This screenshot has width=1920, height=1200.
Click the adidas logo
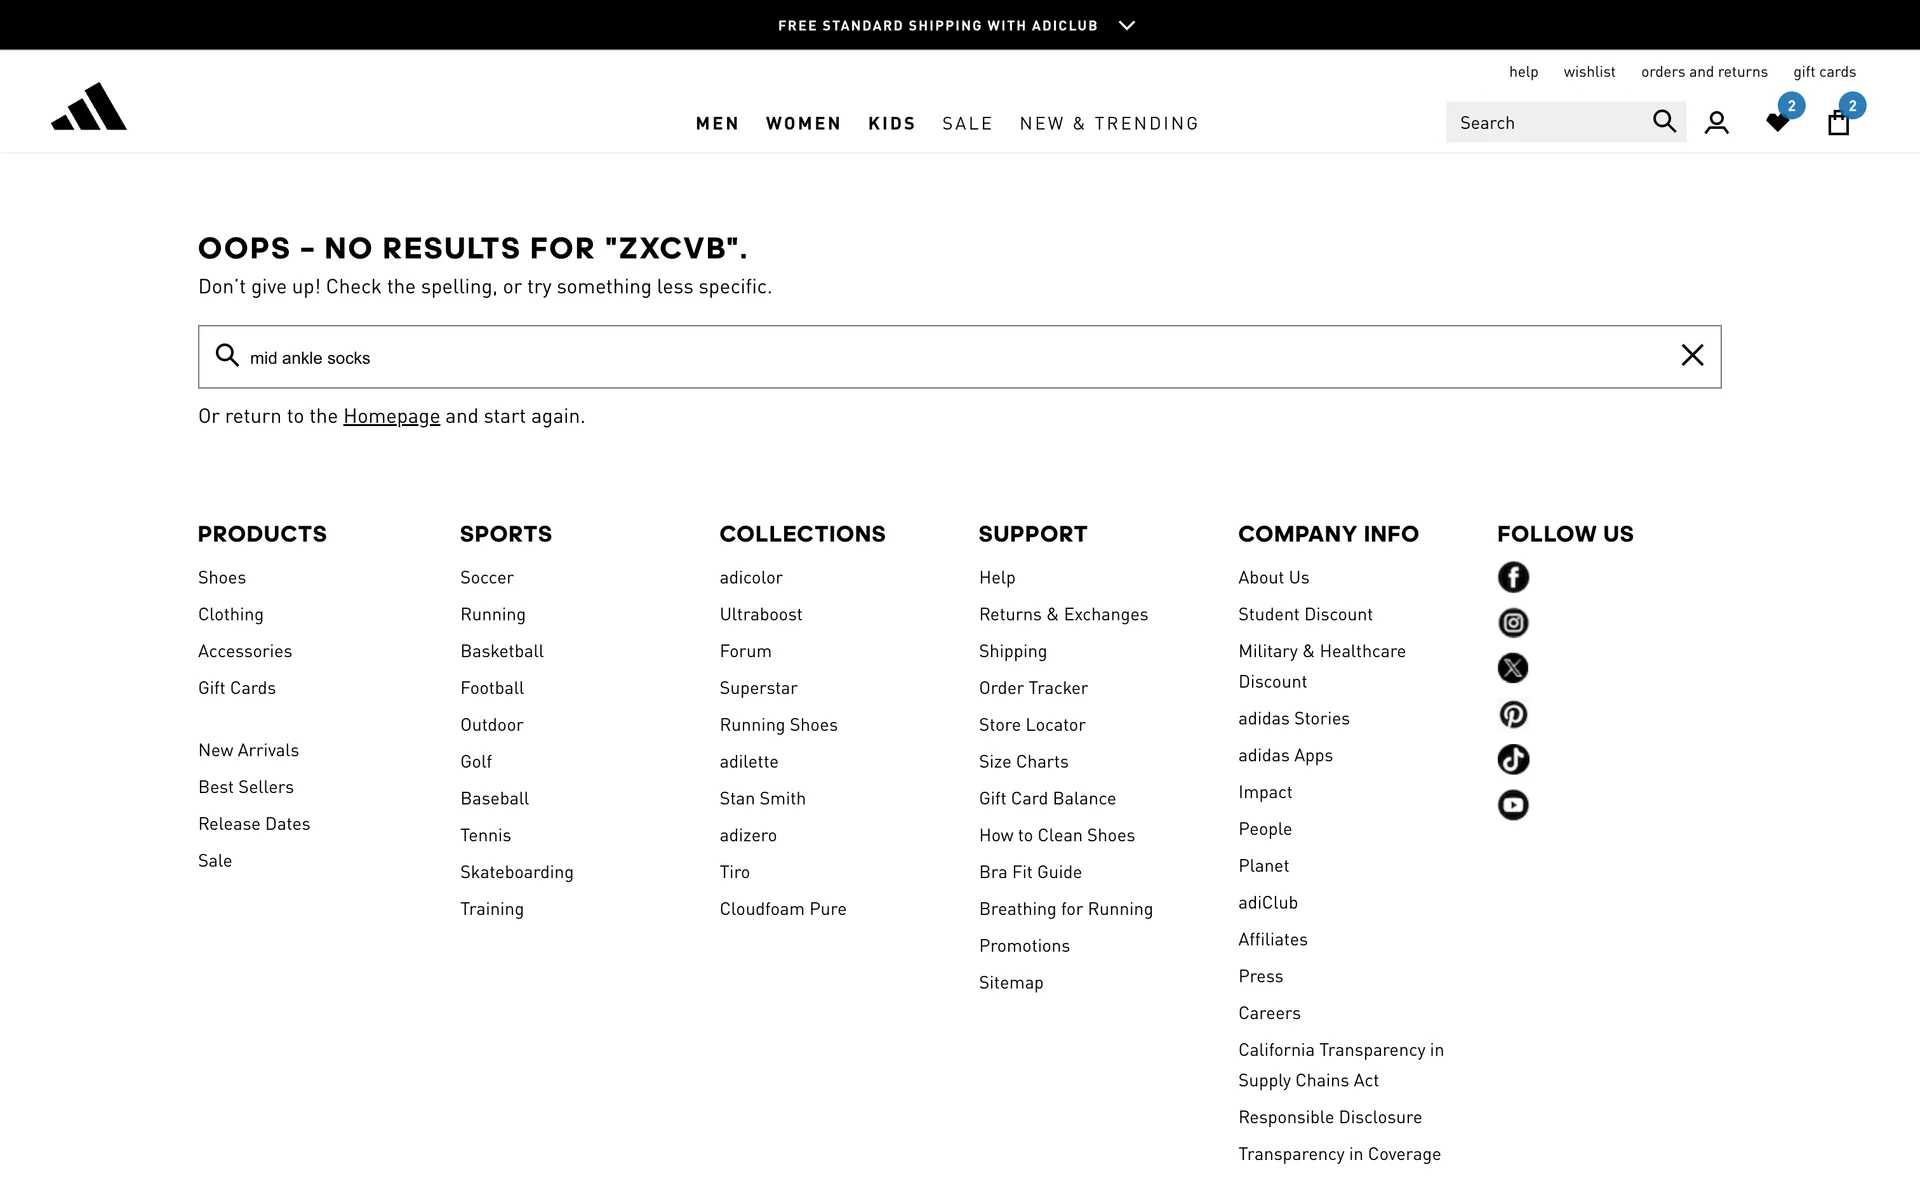coord(88,107)
